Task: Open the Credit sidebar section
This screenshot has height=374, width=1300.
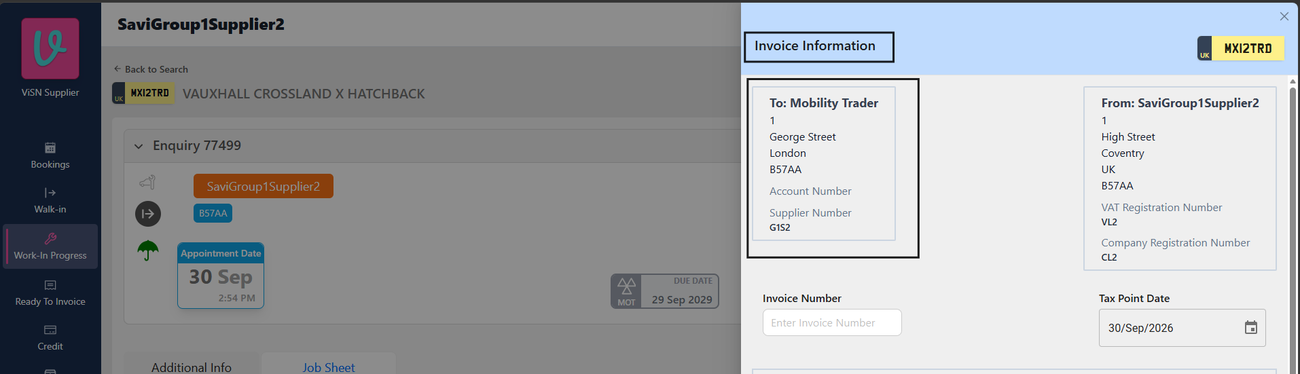Action: [50, 338]
